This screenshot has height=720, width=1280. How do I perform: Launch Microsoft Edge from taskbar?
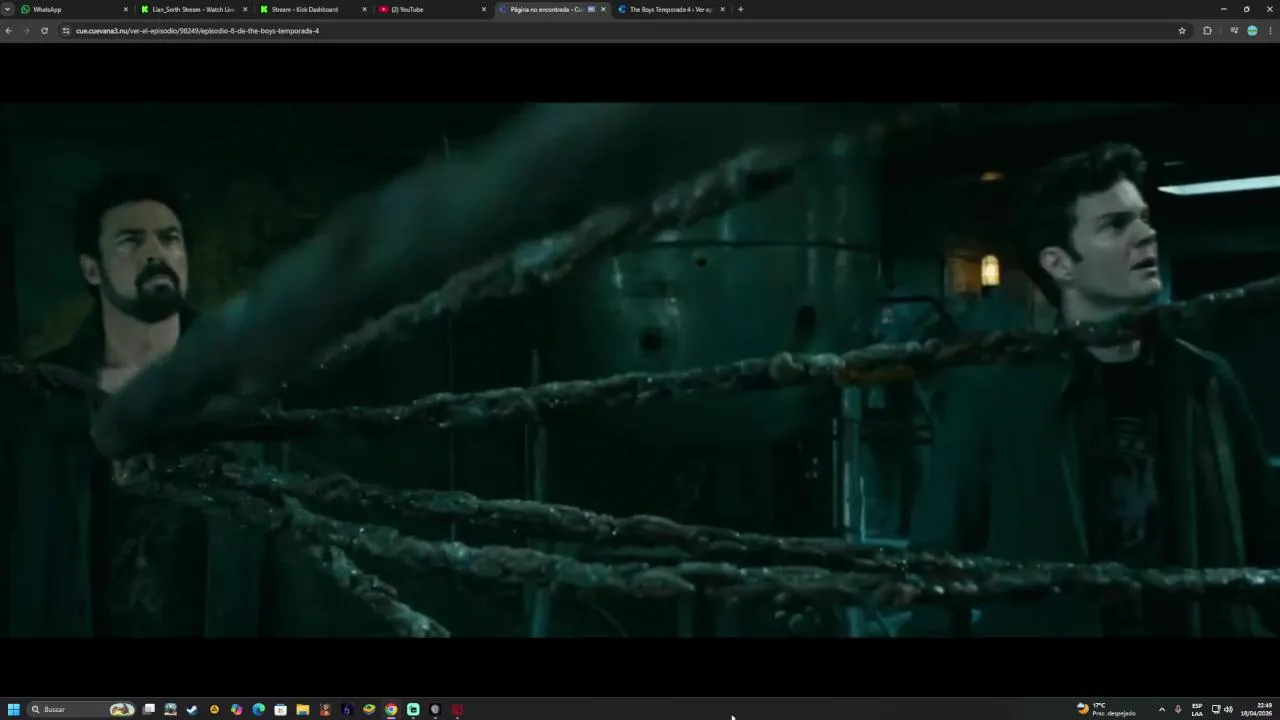tap(258, 709)
